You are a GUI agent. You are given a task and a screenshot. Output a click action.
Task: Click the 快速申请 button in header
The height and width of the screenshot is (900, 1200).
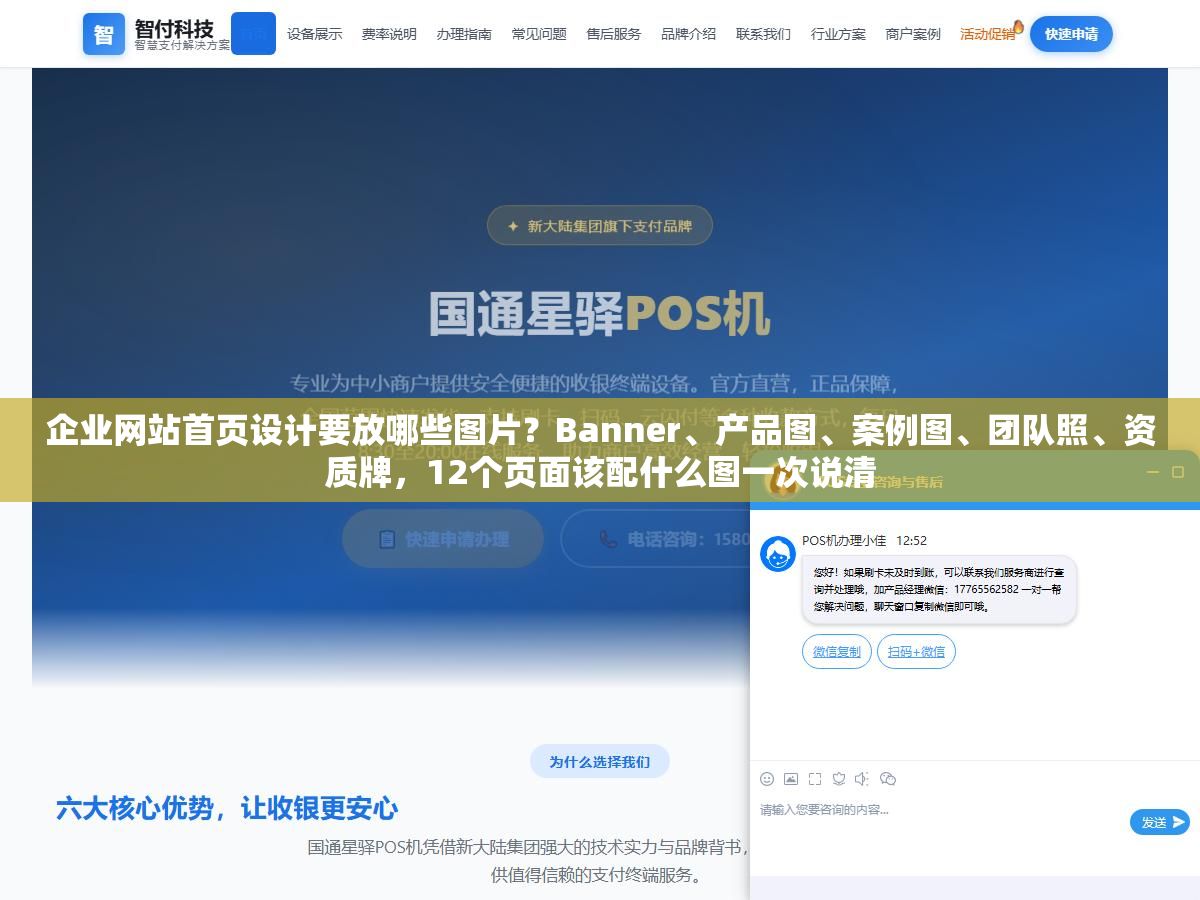tap(1071, 34)
